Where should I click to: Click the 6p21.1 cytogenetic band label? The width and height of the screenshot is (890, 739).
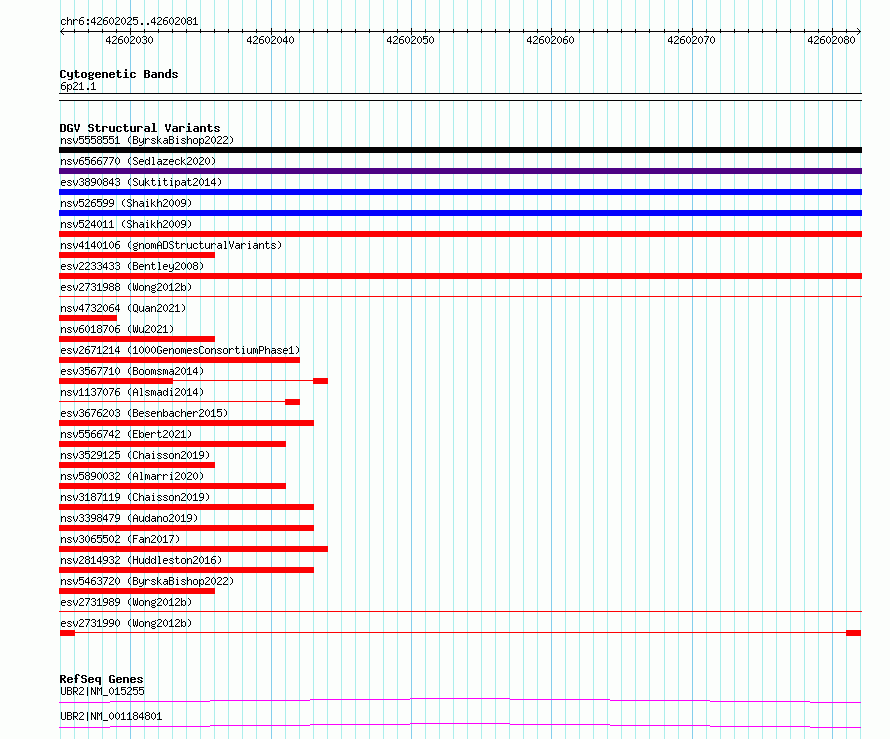pos(78,86)
